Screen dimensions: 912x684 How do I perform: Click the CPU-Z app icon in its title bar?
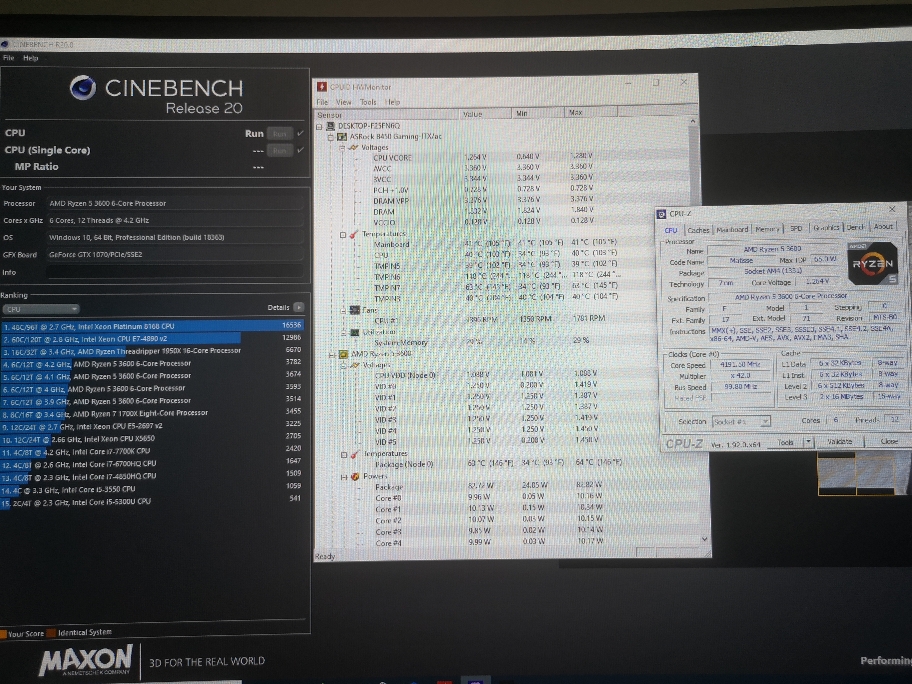[661, 214]
